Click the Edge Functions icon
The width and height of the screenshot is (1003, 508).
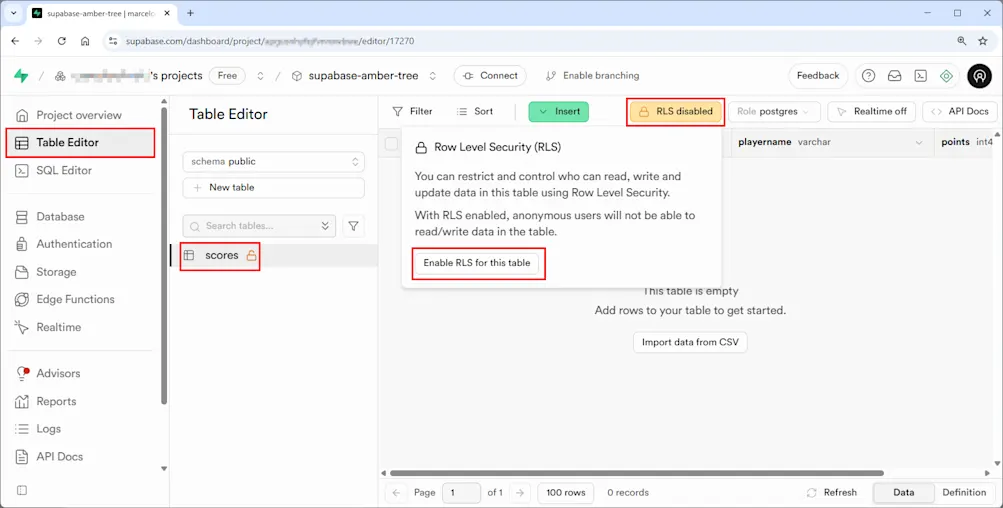click(x=22, y=299)
